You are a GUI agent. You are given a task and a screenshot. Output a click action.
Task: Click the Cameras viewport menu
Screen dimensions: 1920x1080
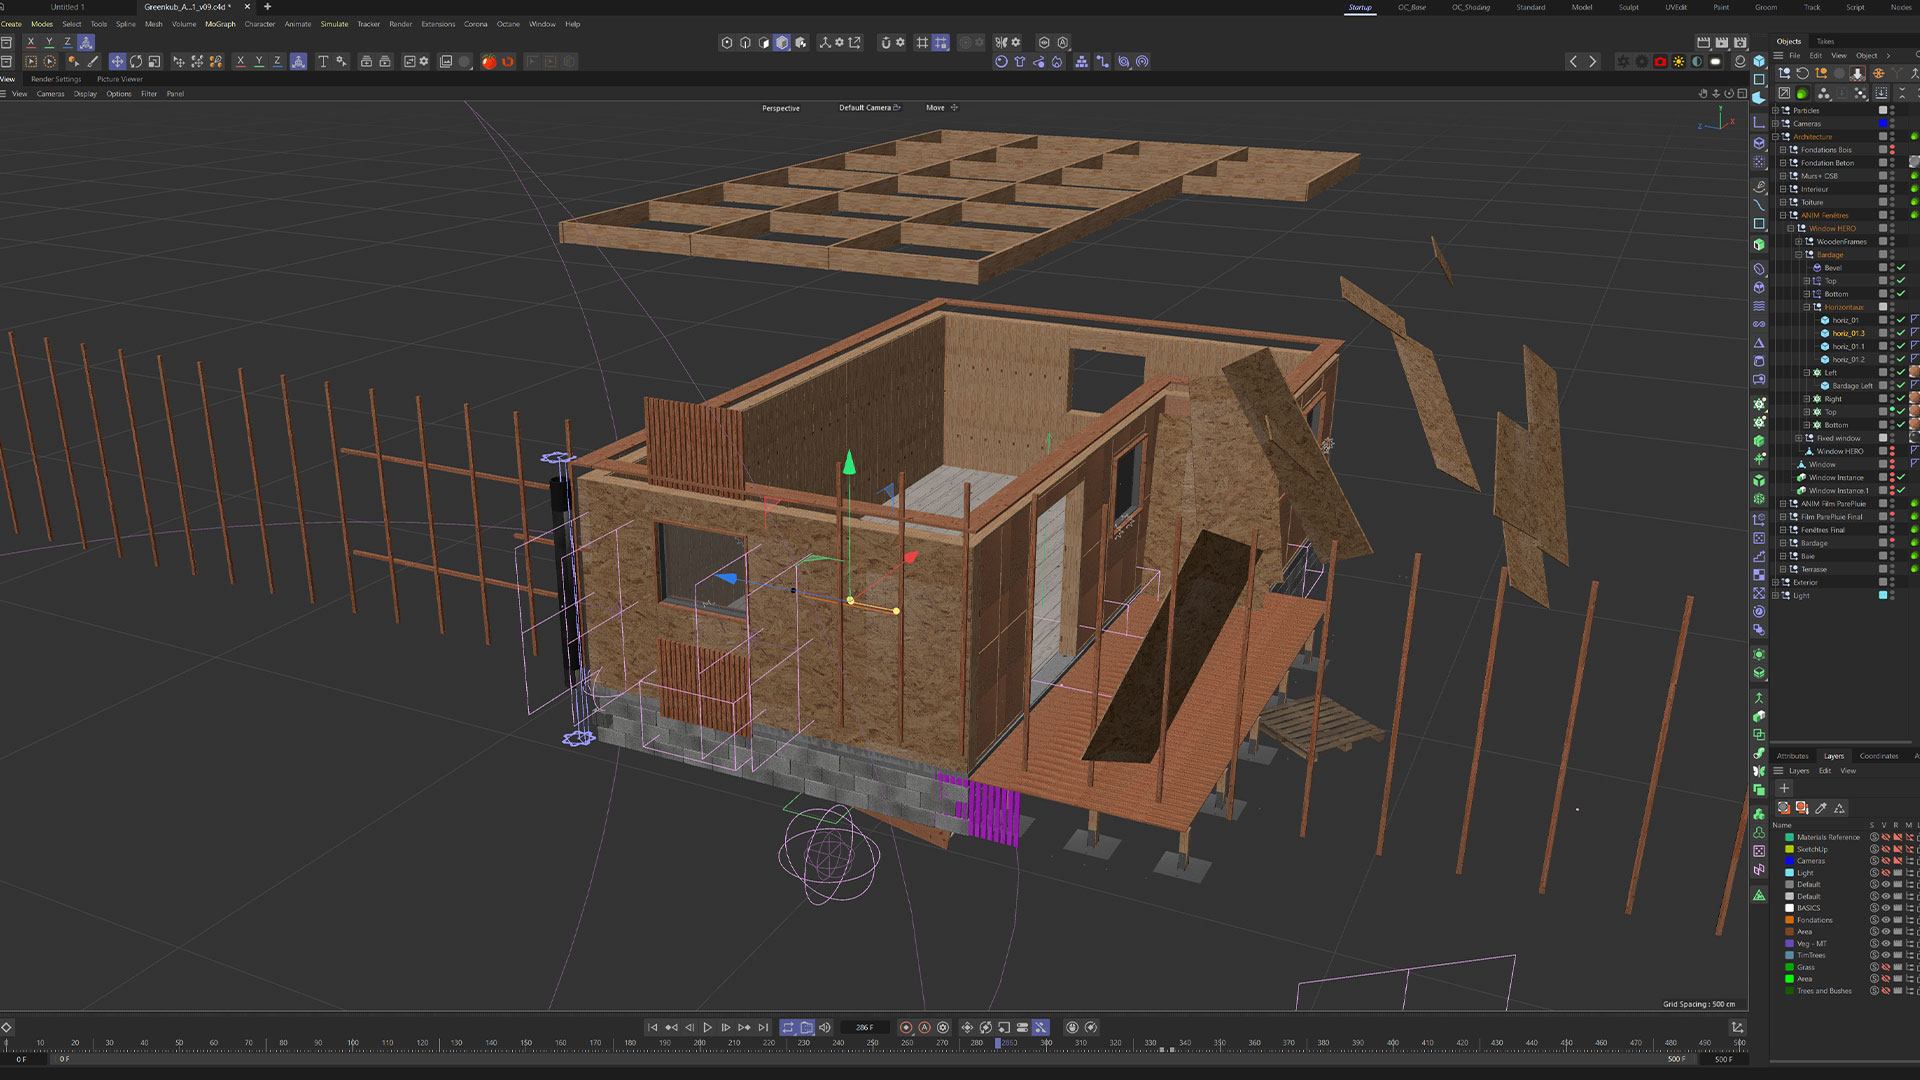[50, 94]
